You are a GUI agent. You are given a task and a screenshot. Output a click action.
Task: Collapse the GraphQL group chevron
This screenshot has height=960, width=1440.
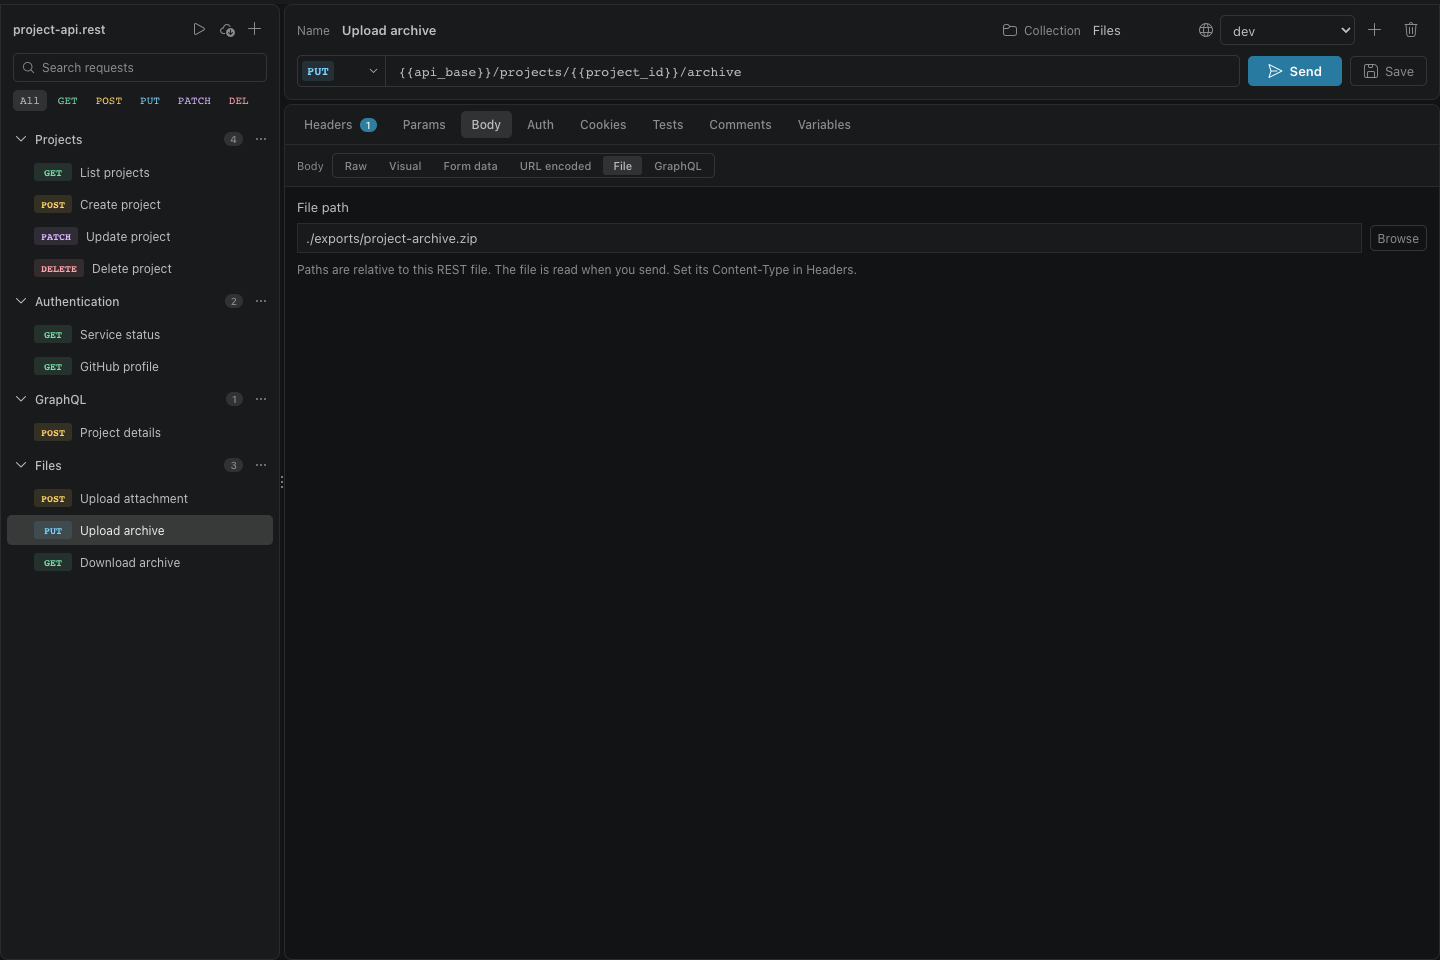pos(21,399)
